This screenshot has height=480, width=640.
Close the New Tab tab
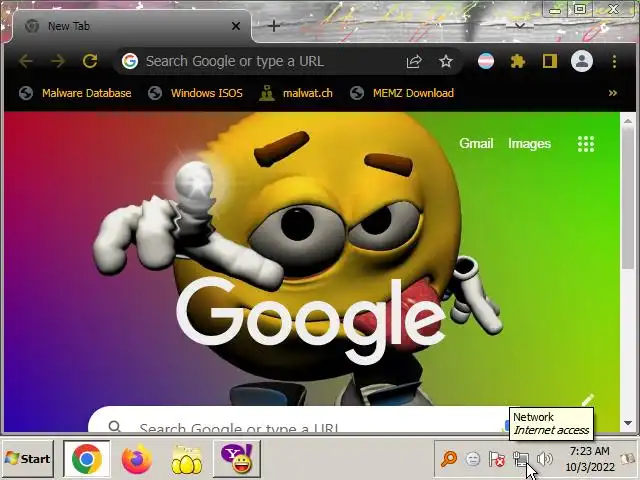[x=236, y=26]
